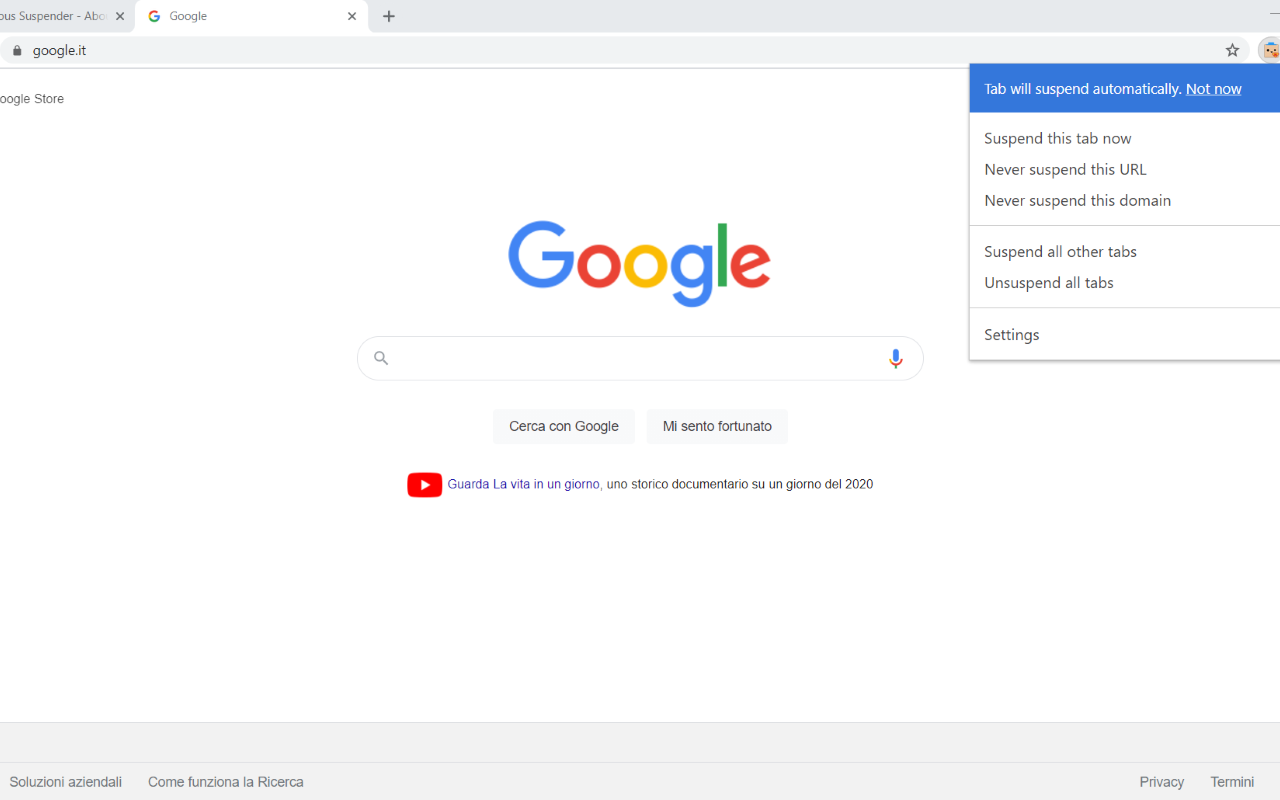
Task: Click the microphone voice search icon
Action: point(895,358)
